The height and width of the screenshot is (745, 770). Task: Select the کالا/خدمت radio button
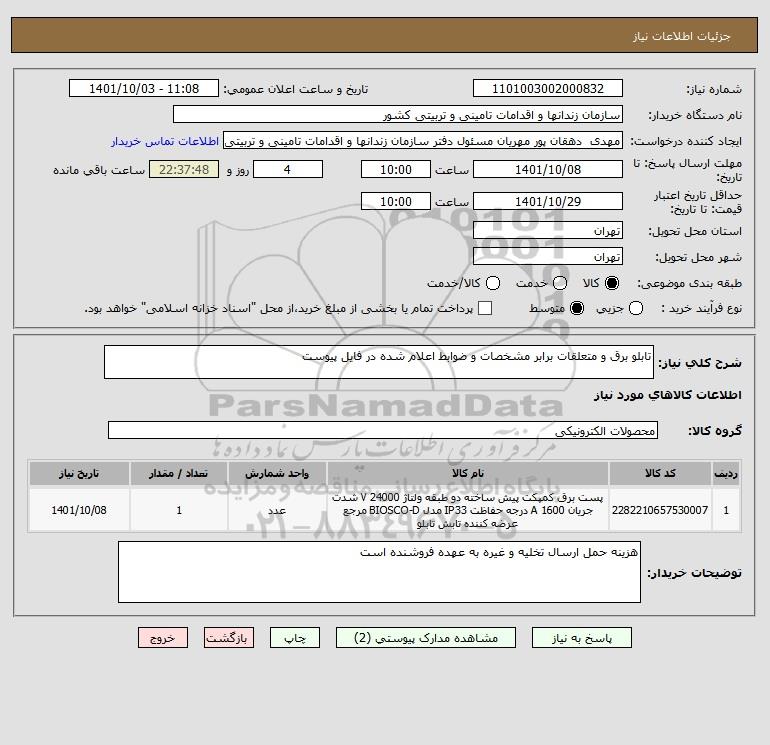pyautogui.click(x=493, y=283)
